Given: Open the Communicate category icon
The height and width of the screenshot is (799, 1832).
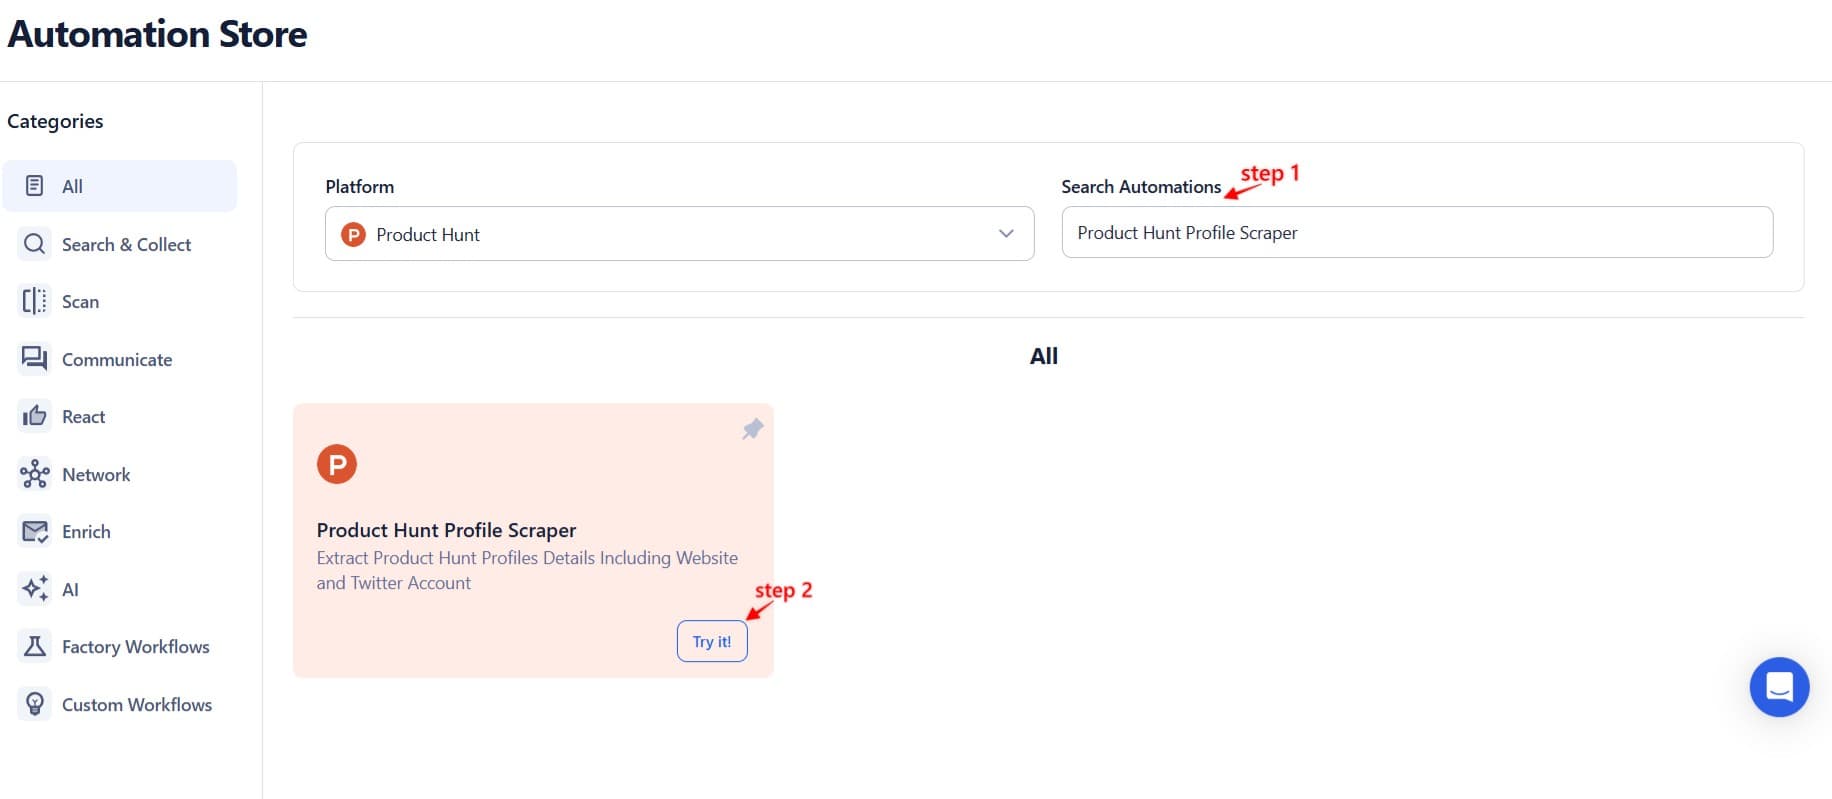Looking at the screenshot, I should click(34, 359).
